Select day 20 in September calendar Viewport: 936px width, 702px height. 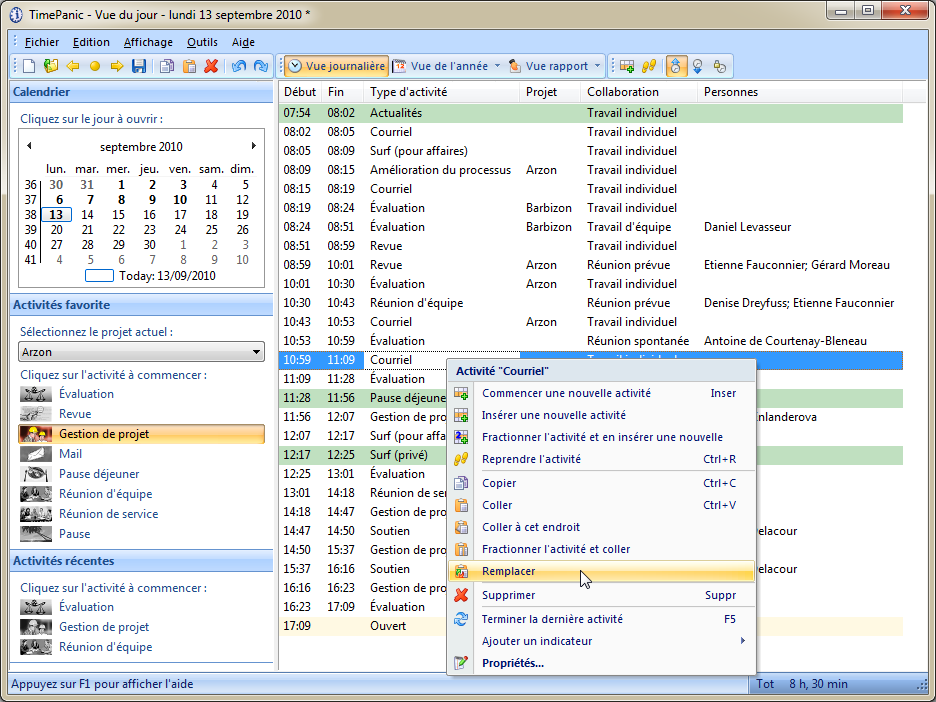(x=56, y=230)
